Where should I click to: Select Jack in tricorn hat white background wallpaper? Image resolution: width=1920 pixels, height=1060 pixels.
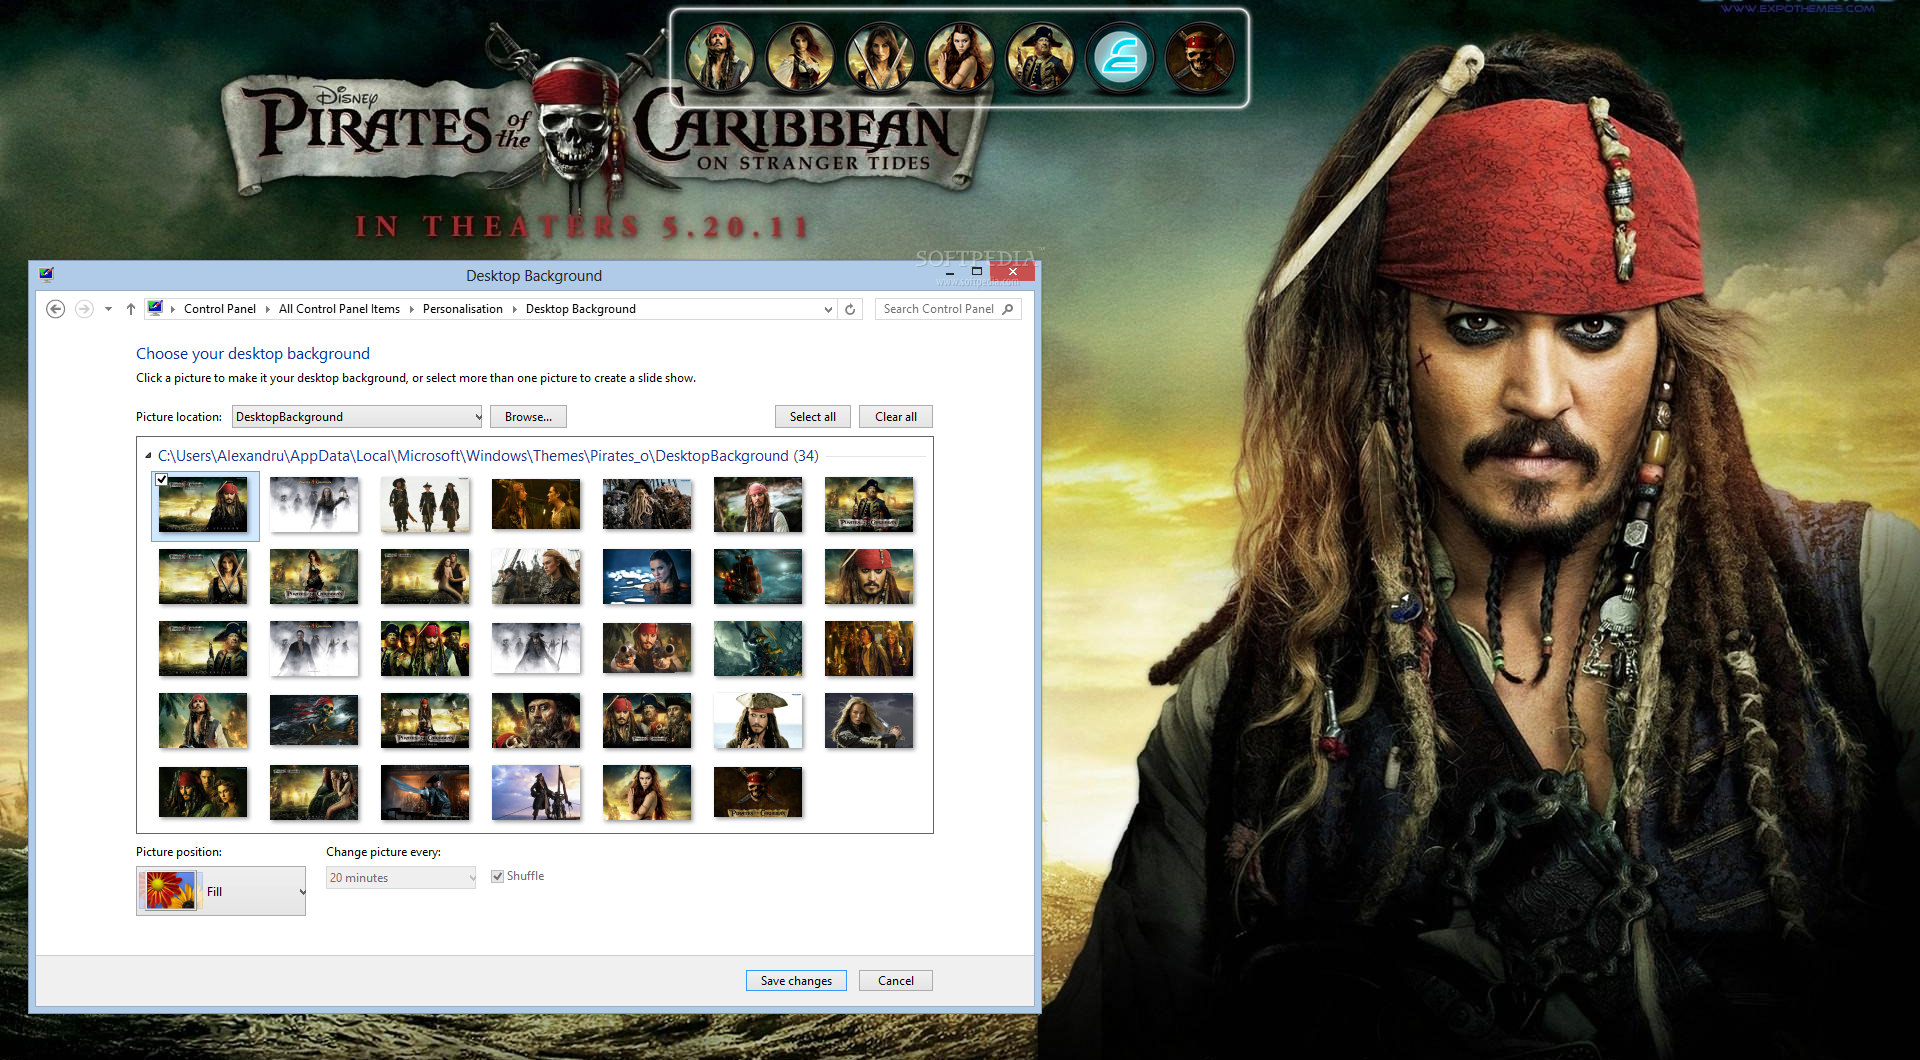pos(758,720)
